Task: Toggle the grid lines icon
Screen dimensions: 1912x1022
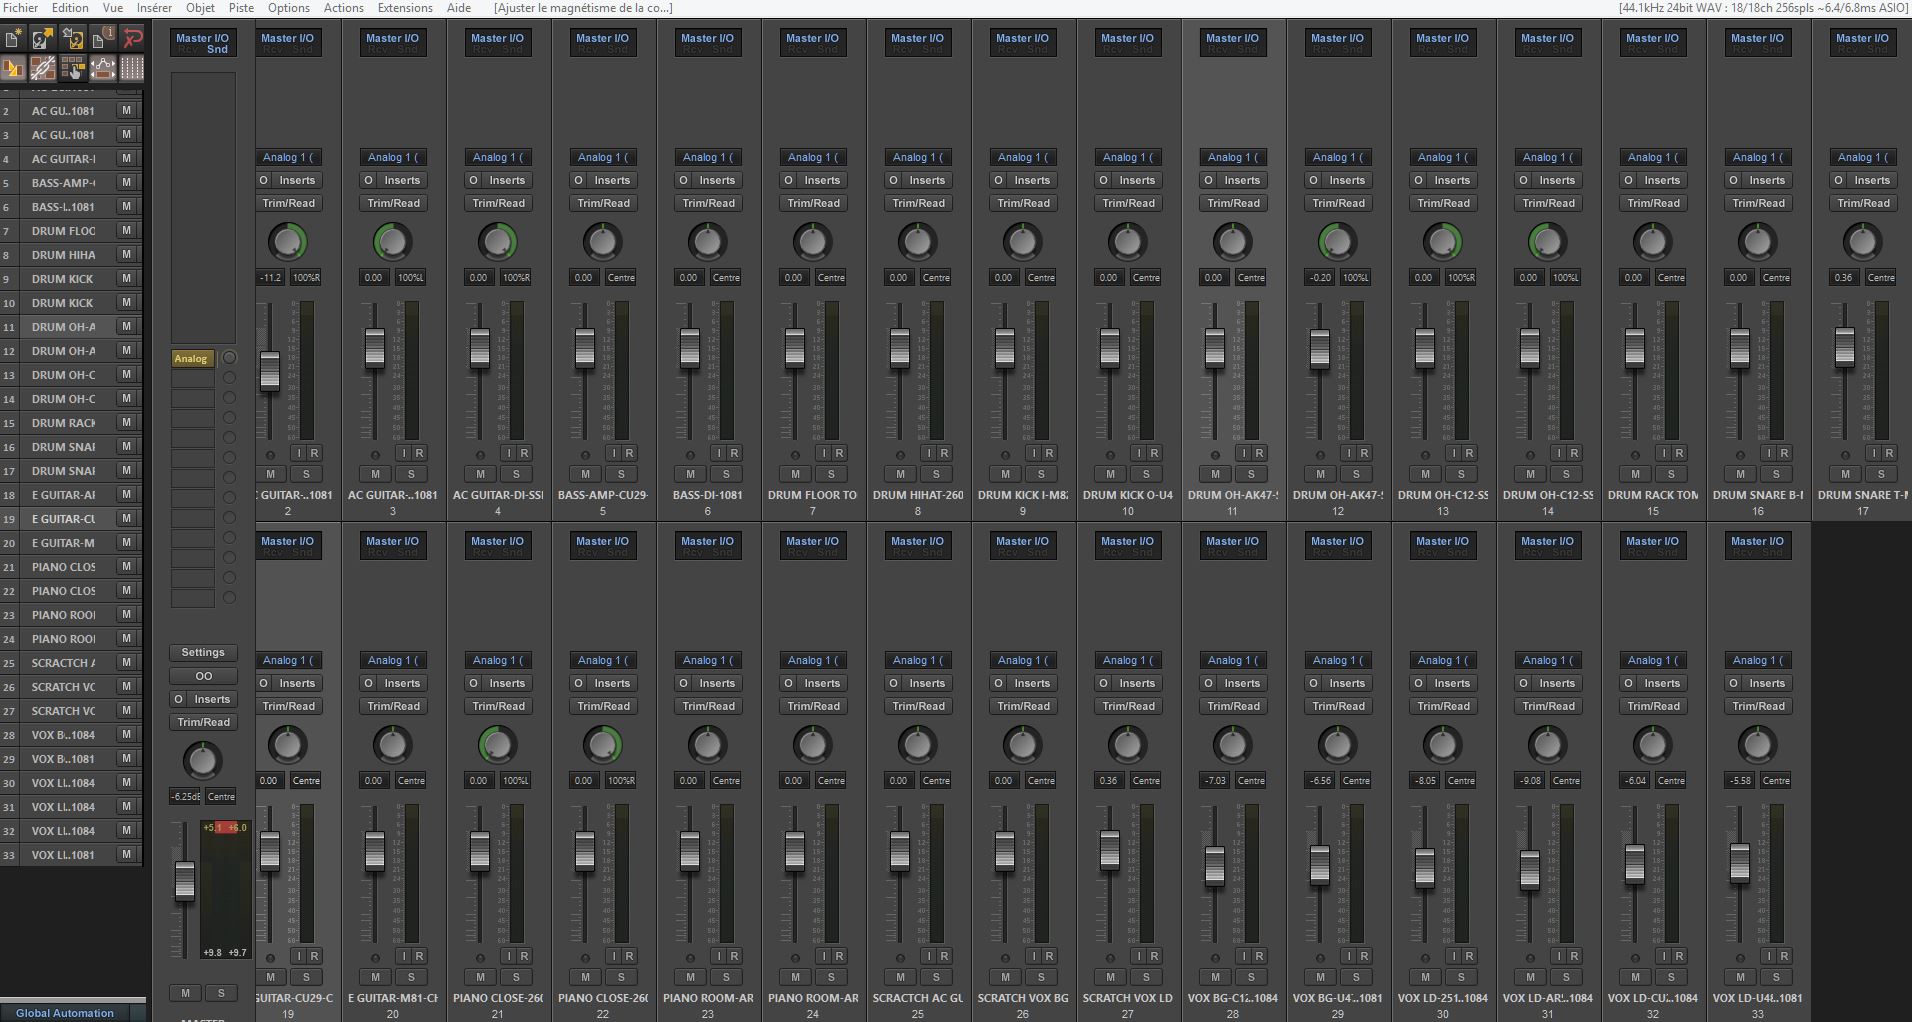Action: (x=132, y=68)
